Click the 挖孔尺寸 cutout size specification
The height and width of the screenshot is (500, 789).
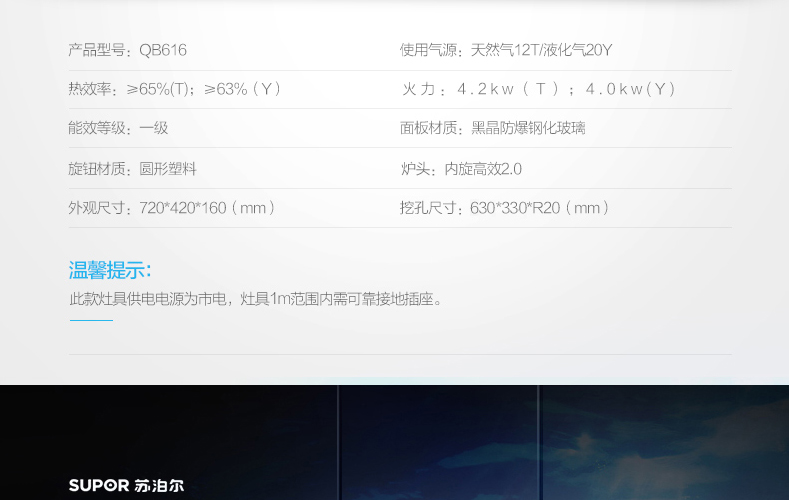coord(505,208)
